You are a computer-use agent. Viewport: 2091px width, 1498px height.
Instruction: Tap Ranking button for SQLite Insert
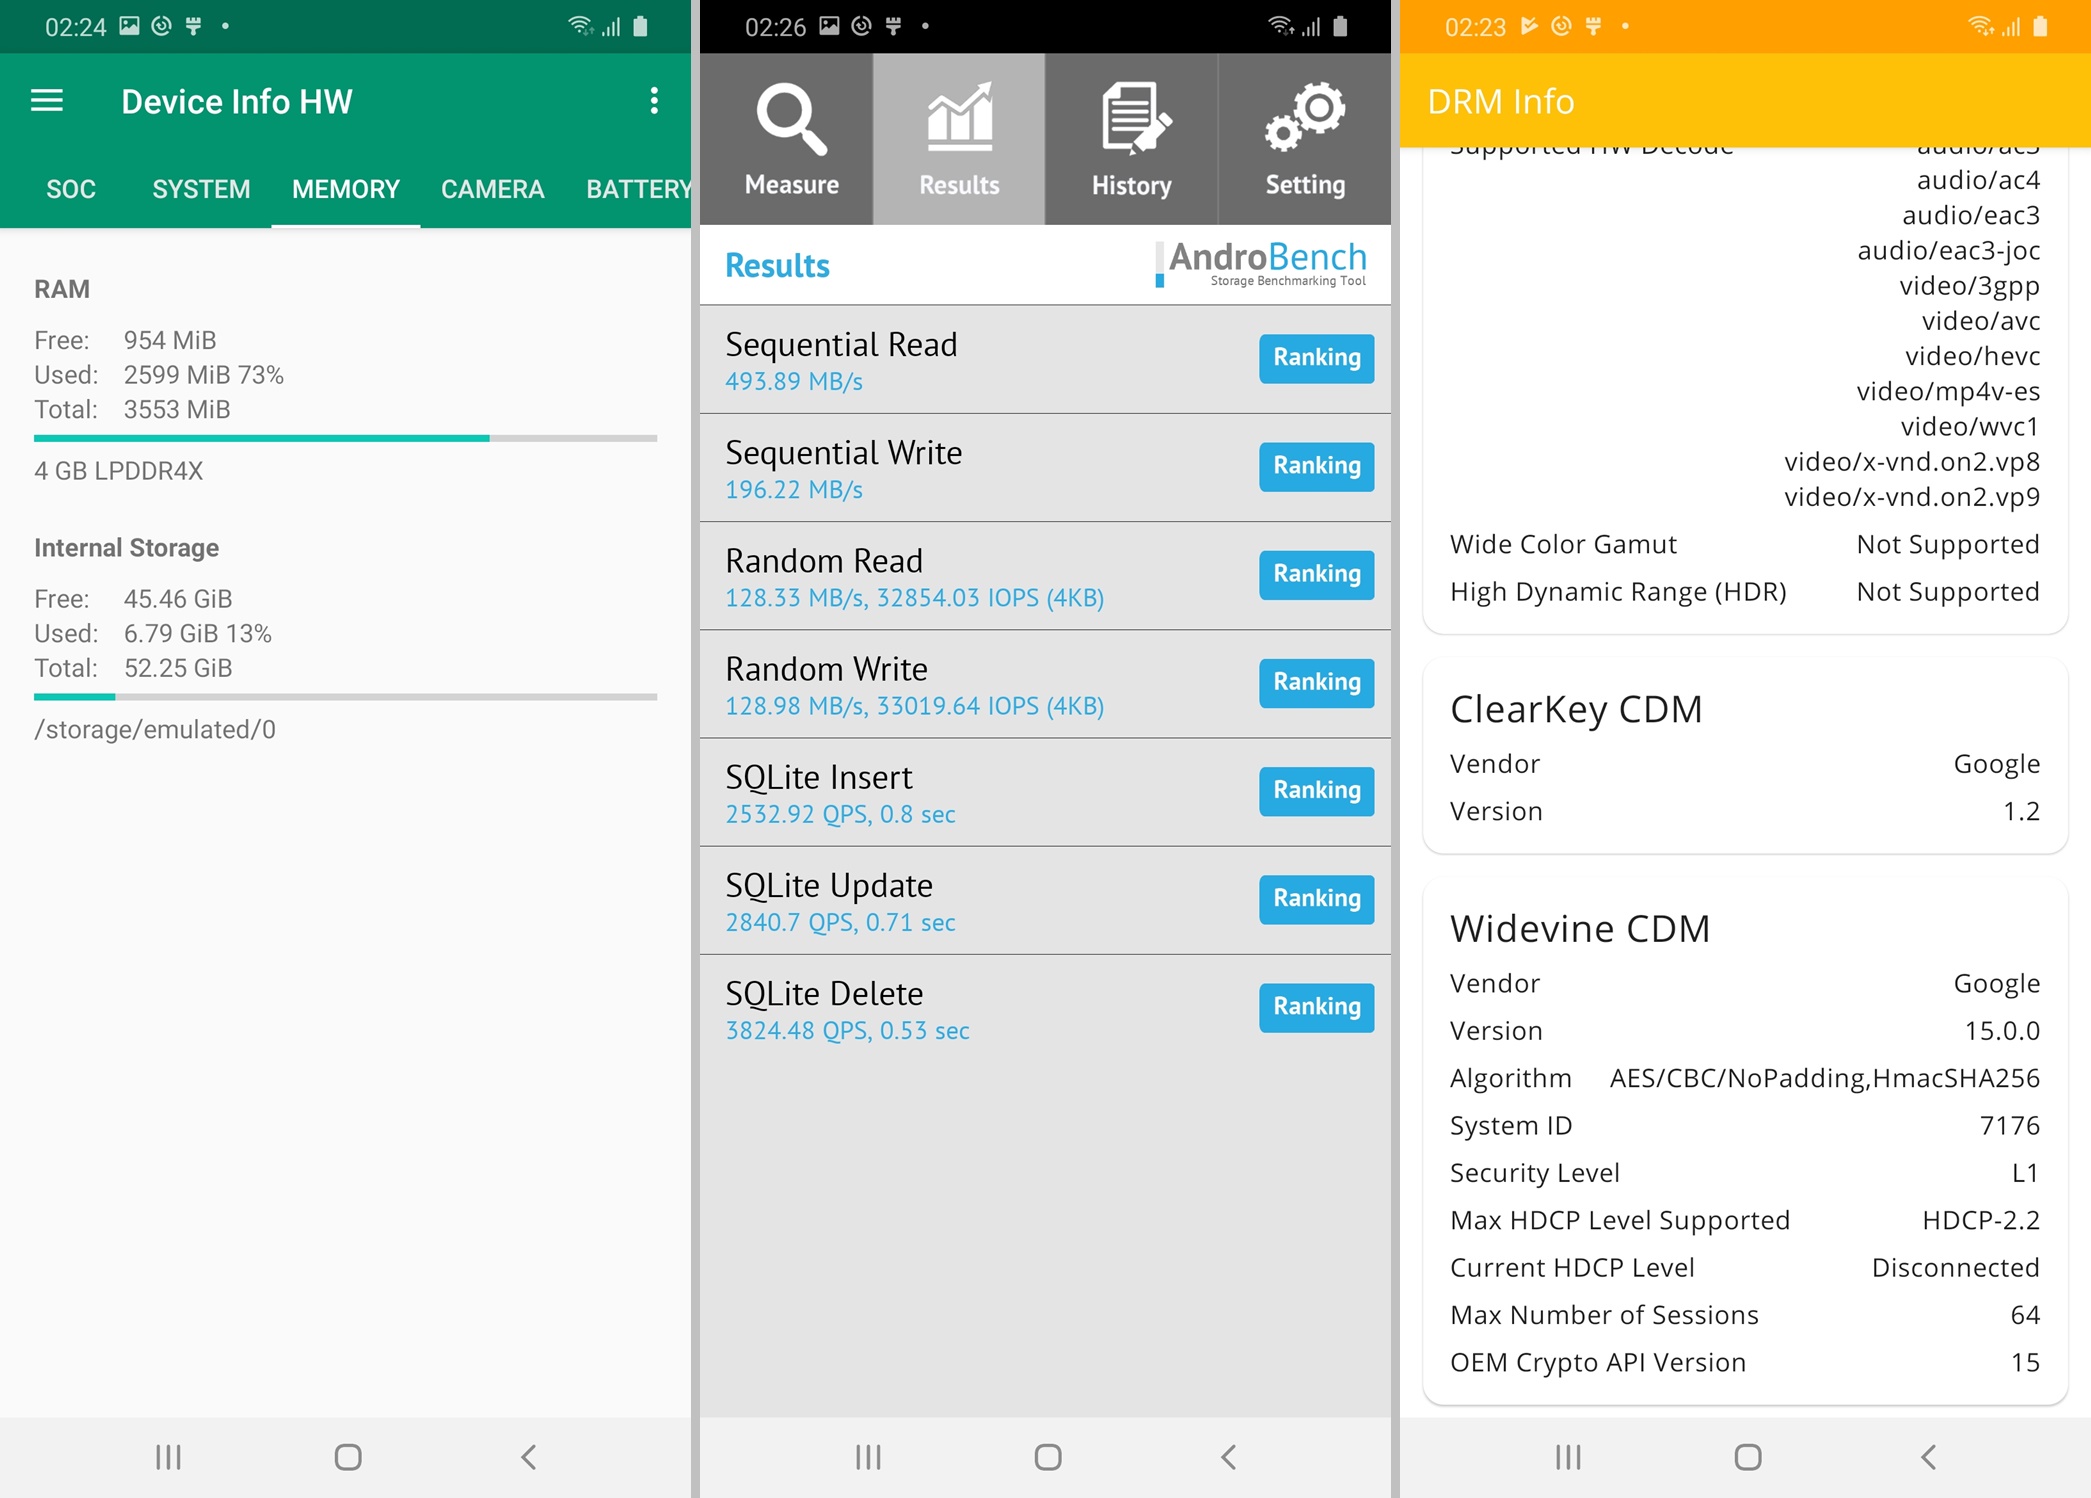coord(1316,790)
